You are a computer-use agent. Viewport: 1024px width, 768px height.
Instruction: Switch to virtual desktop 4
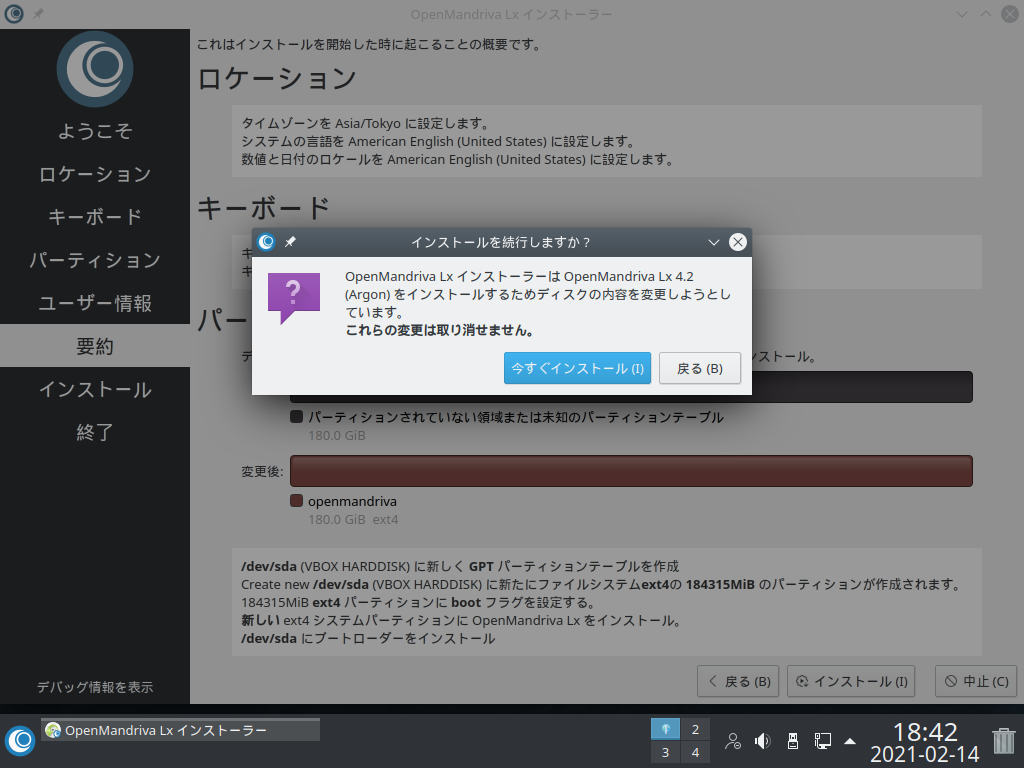(695, 752)
